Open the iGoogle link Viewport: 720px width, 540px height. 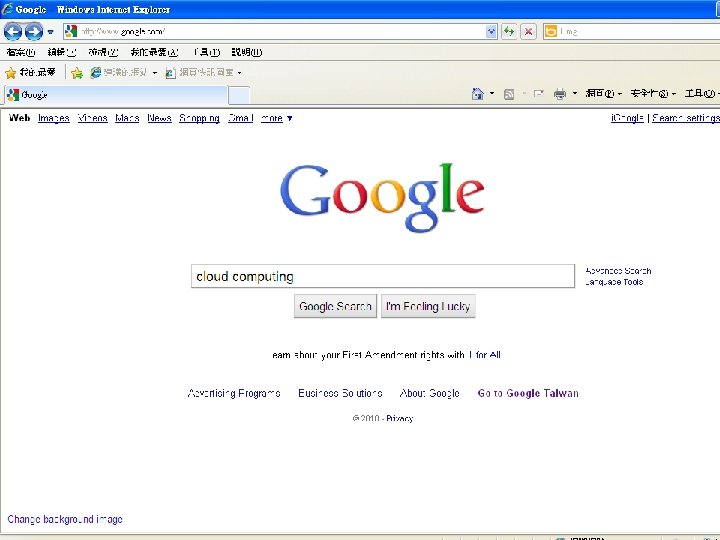(627, 118)
